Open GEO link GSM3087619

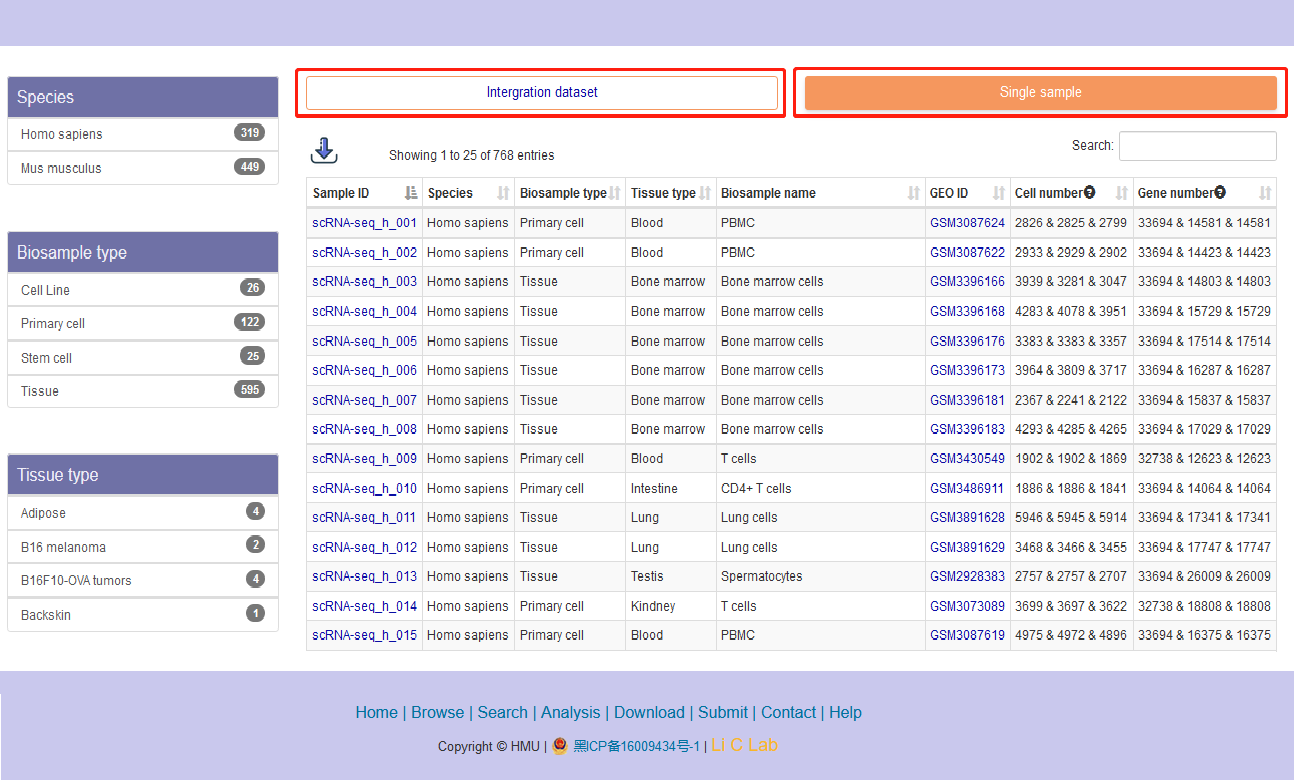(x=967, y=636)
